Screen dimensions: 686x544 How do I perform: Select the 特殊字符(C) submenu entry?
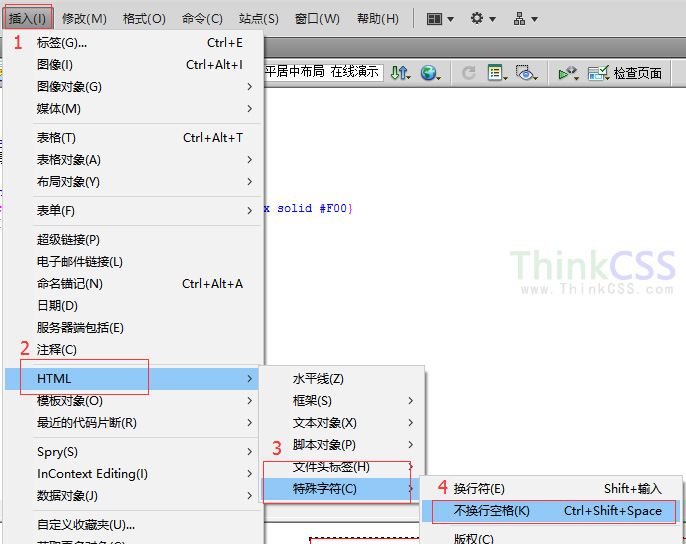(342, 488)
